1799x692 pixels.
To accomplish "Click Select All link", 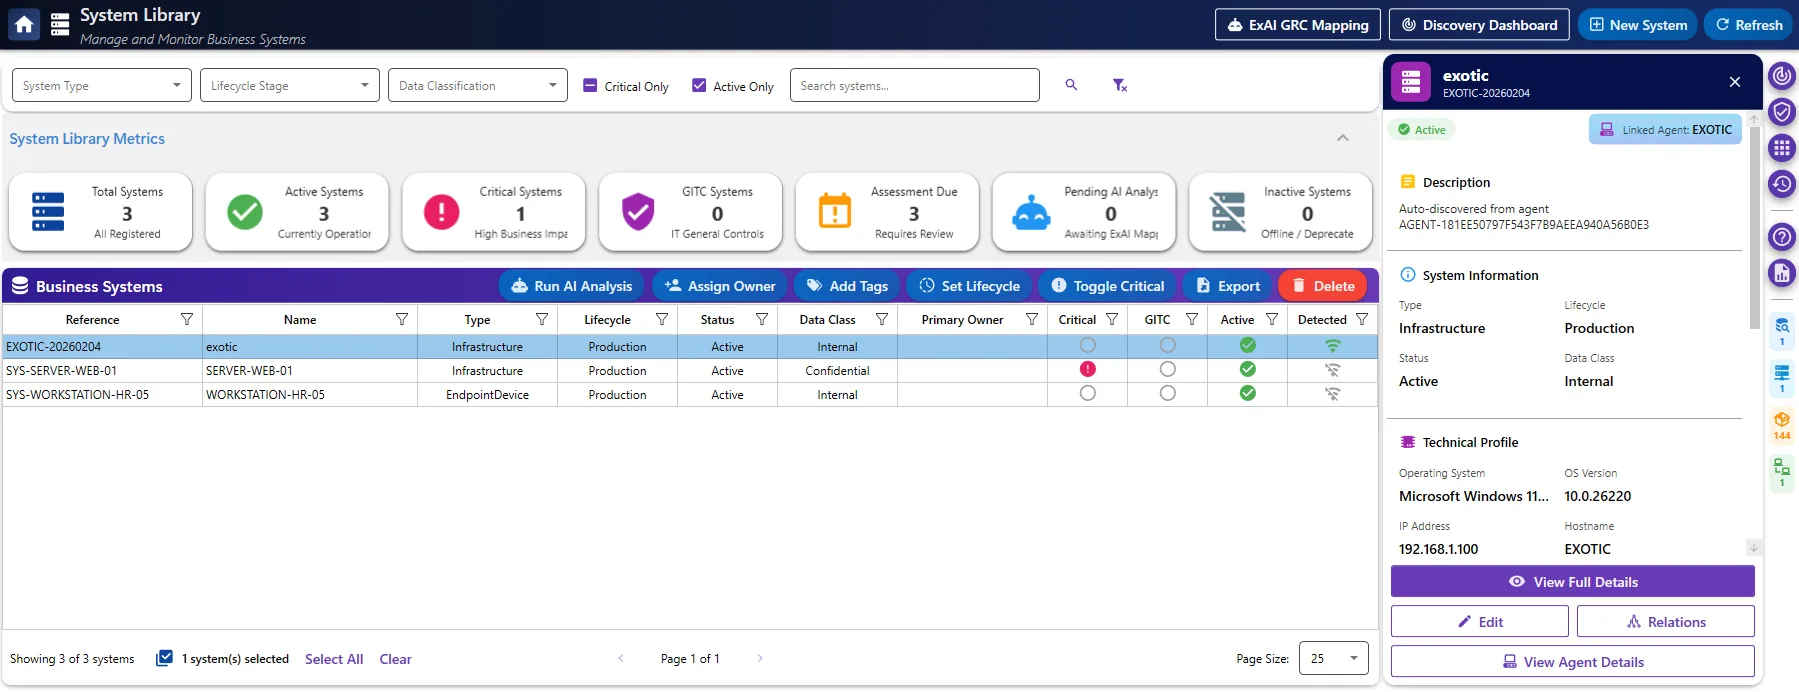I will pyautogui.click(x=334, y=659).
